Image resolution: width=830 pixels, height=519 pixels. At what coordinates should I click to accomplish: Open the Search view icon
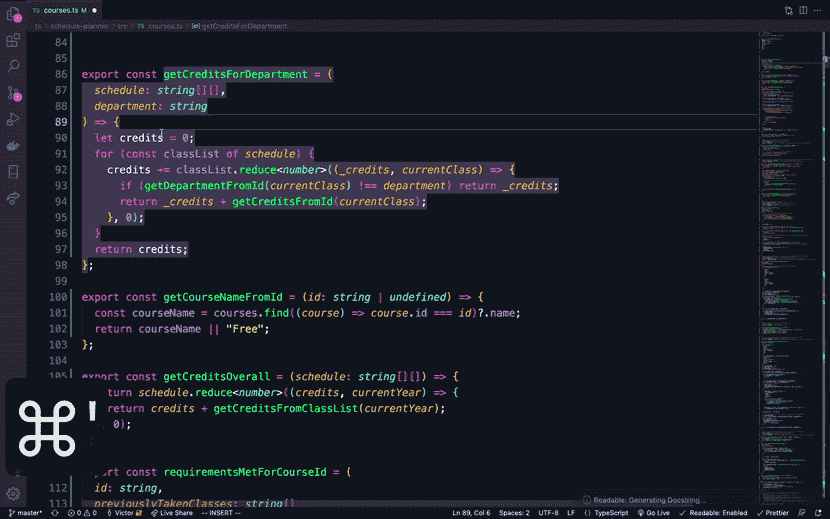tap(13, 66)
